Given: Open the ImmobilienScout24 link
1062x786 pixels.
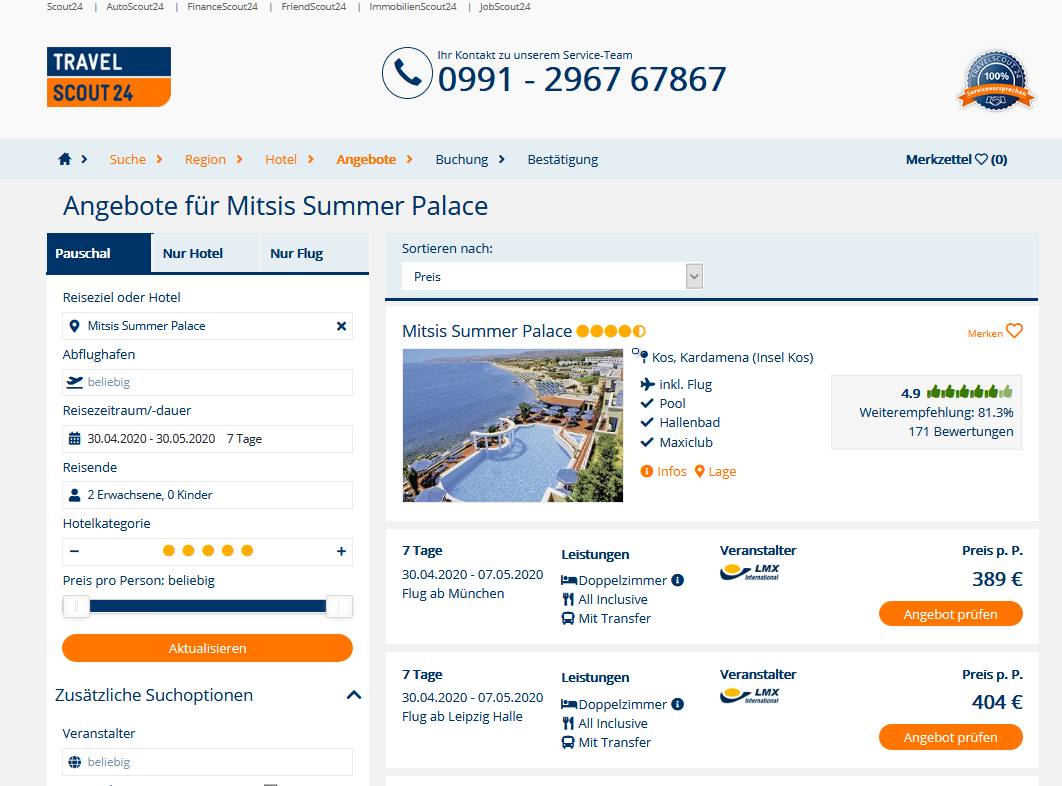Looking at the screenshot, I should tap(412, 7).
